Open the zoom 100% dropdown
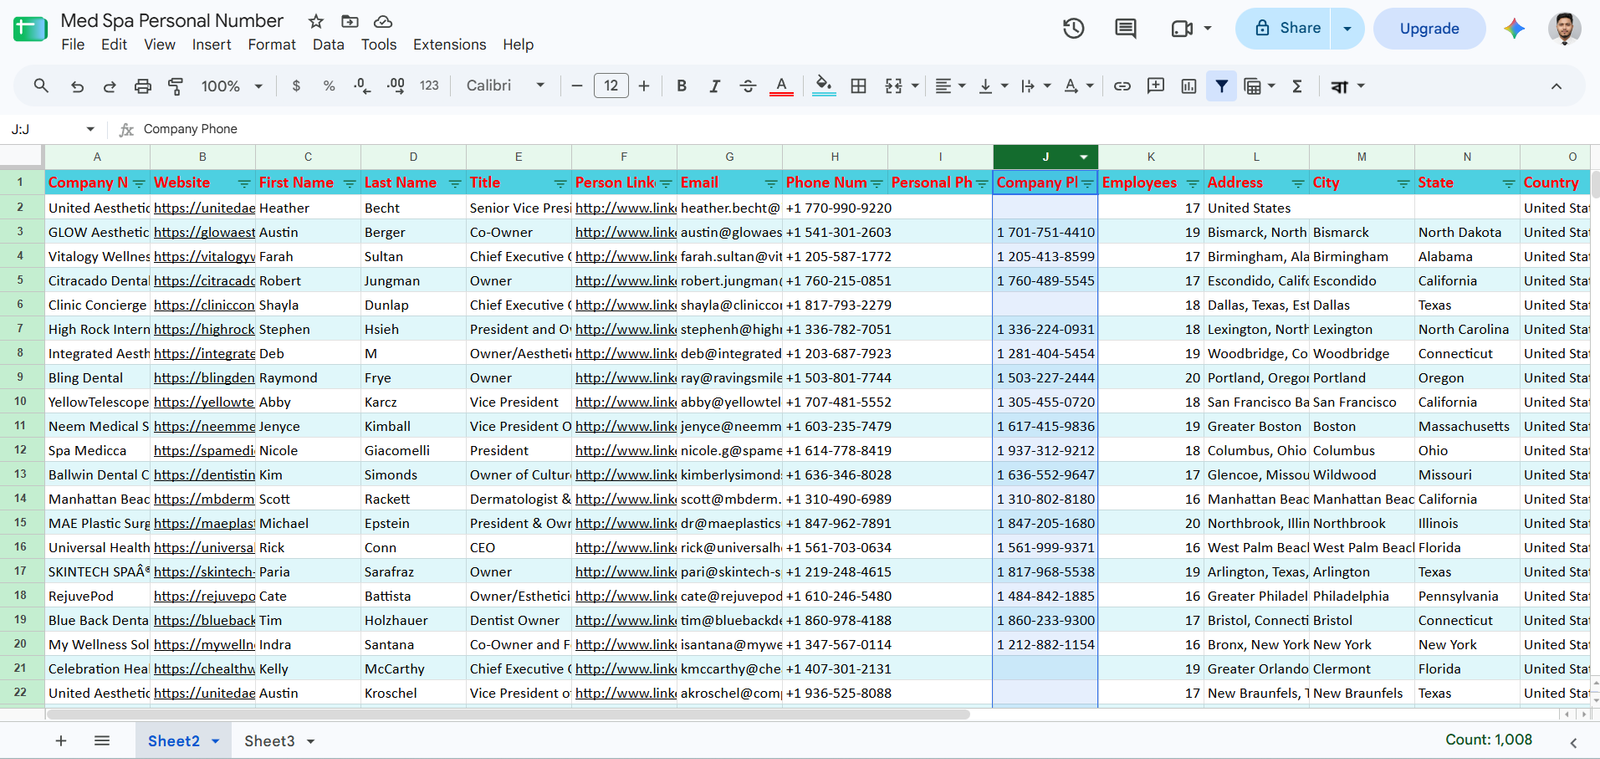This screenshot has width=1600, height=759. pos(232,86)
